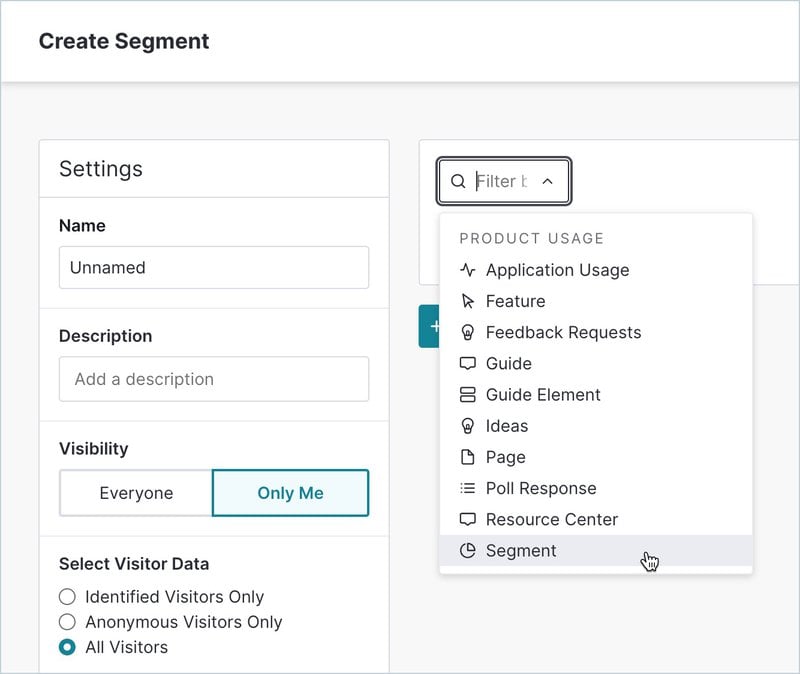This screenshot has height=674, width=800.
Task: Set visibility to Everyone
Action: [x=136, y=493]
